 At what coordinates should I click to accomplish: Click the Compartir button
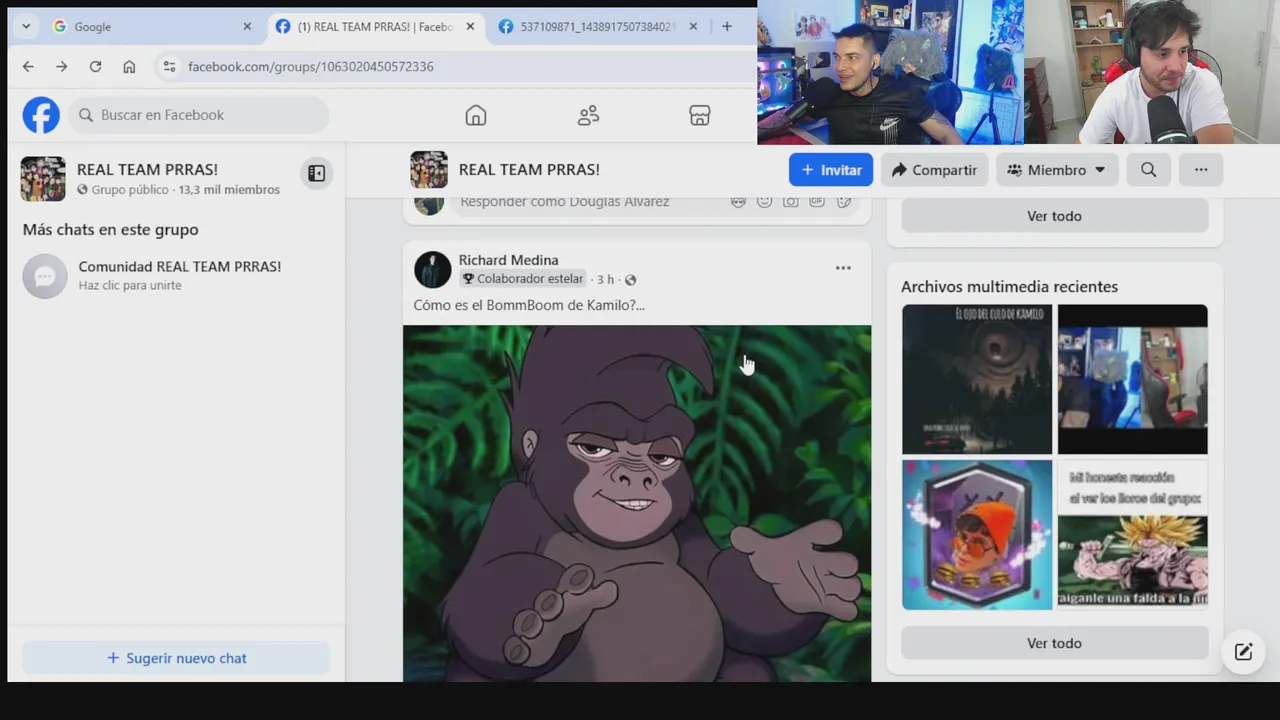[934, 170]
